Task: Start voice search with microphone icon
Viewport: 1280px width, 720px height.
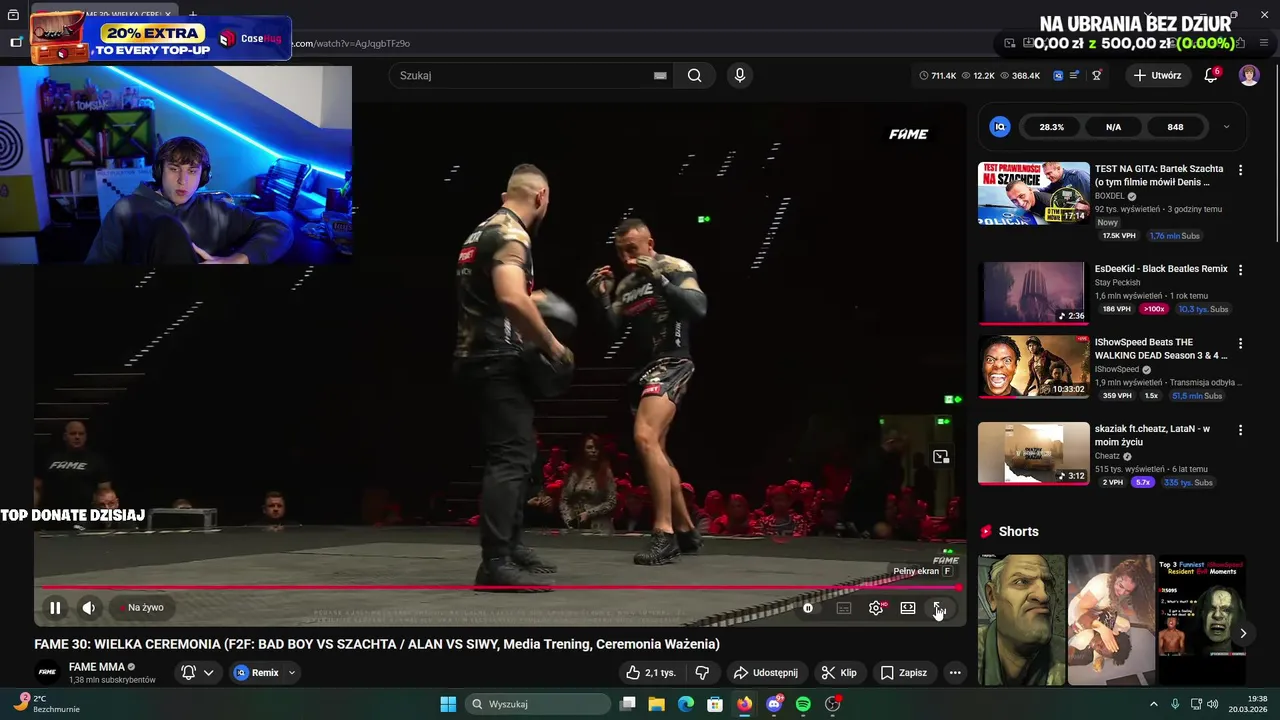Action: tap(739, 75)
